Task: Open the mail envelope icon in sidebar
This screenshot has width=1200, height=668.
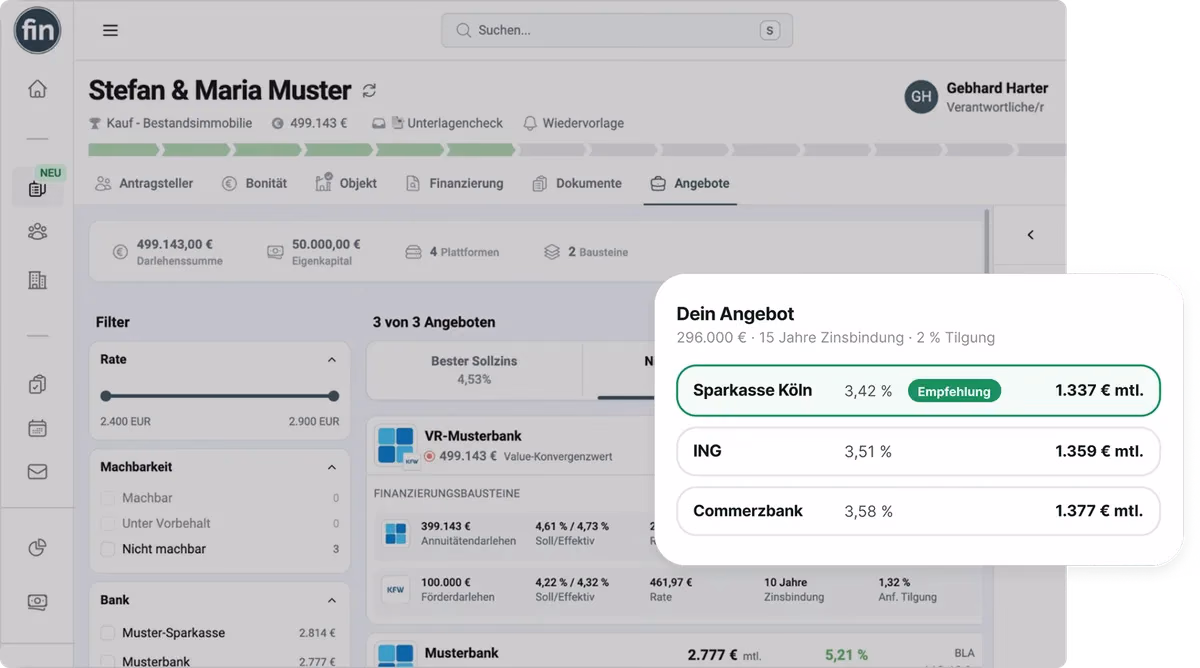Action: pyautogui.click(x=37, y=472)
